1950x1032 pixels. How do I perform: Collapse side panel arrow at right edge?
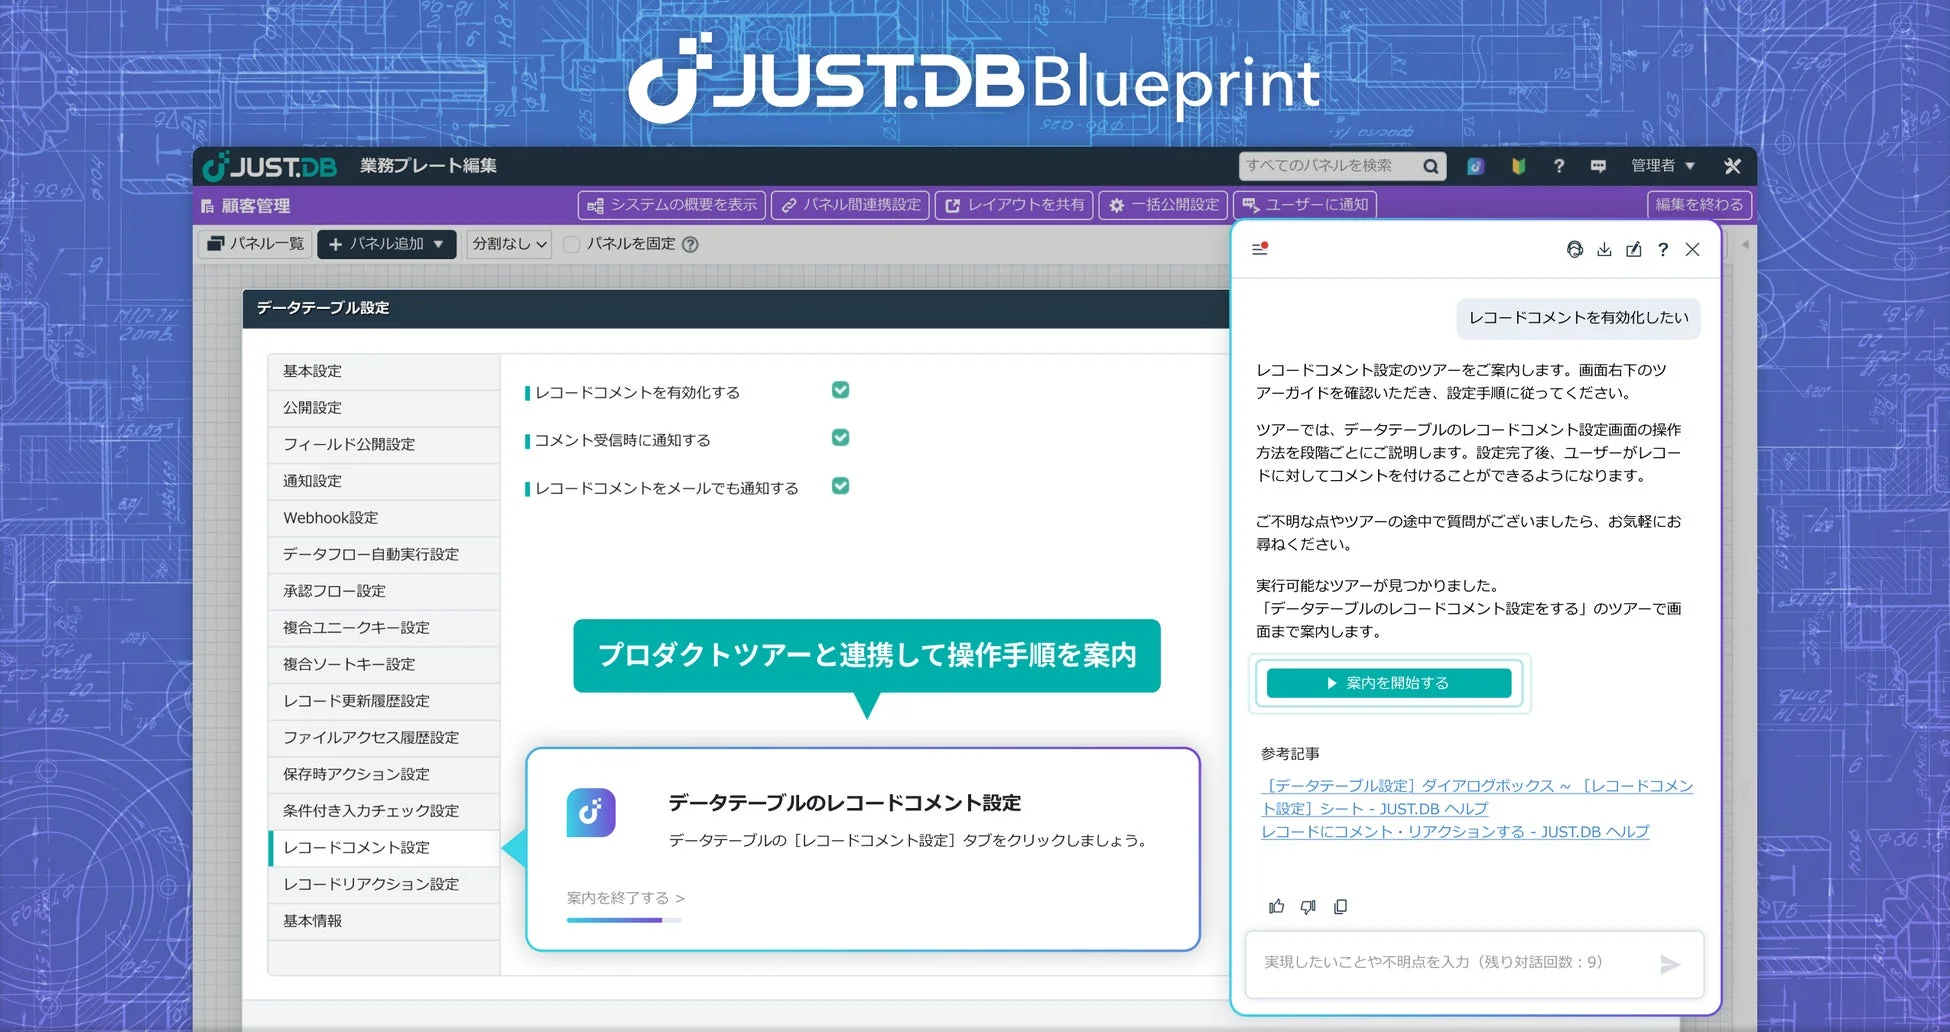[1745, 244]
